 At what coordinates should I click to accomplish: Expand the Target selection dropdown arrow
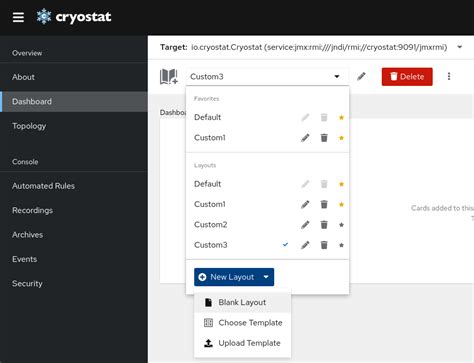[x=460, y=47]
